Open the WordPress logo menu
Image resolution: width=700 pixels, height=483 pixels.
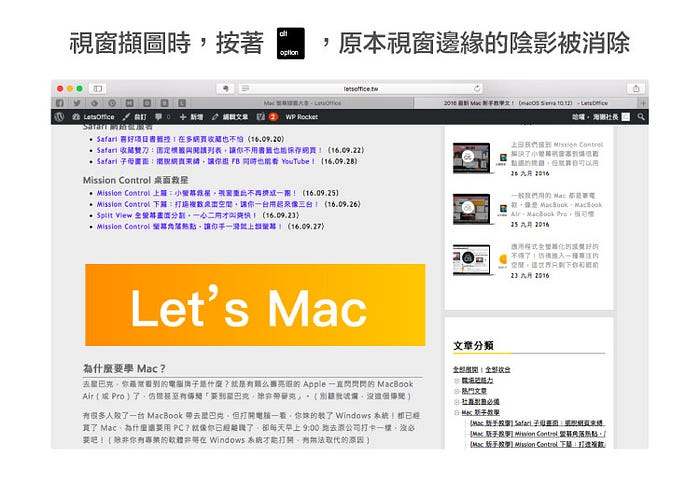(59, 117)
